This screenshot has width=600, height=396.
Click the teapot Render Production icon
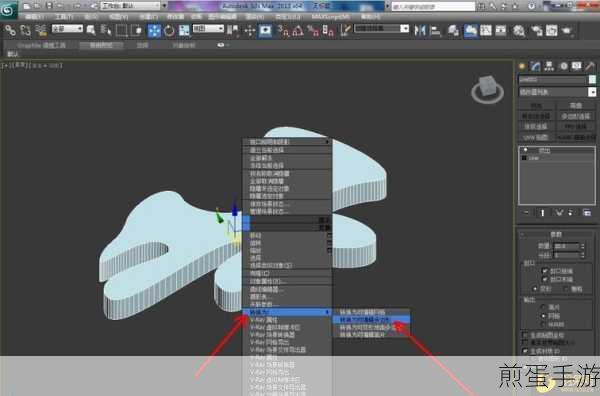tap(567, 30)
